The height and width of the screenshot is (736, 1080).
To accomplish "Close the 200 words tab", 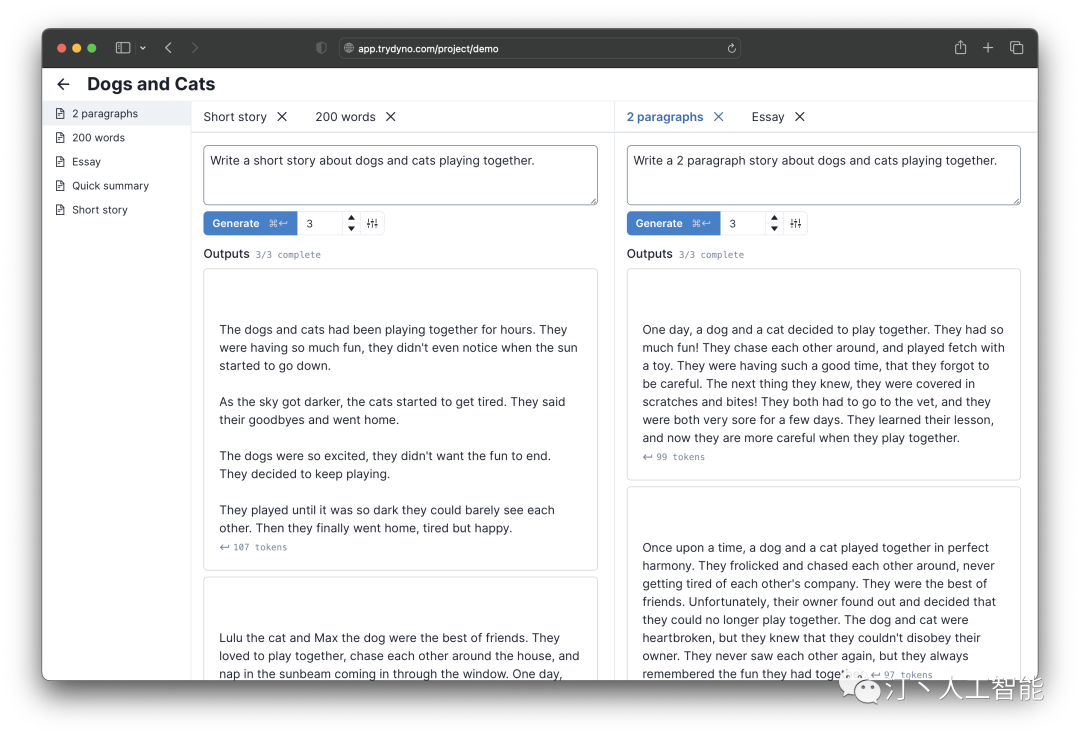I will click(391, 117).
